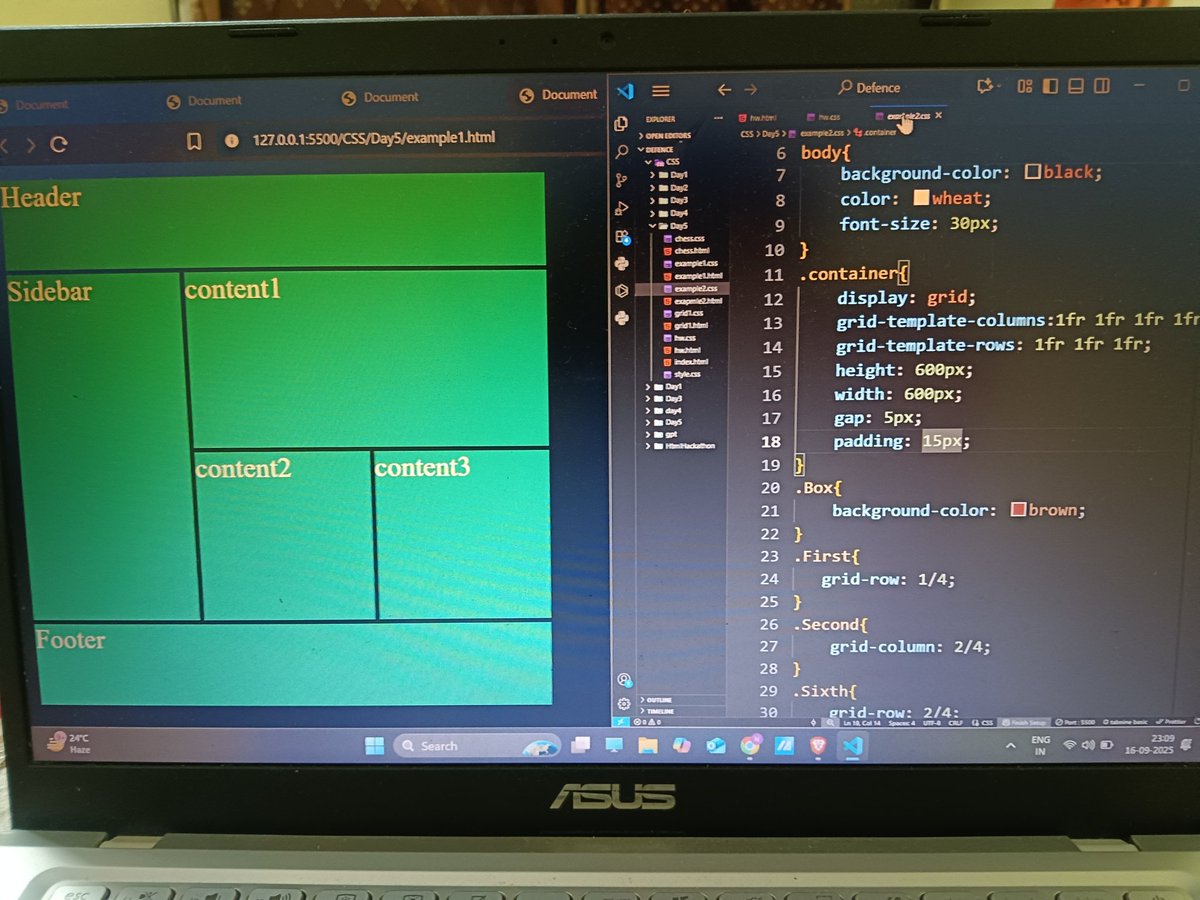Open example1.css in the Explorer tree
This screenshot has width=1200, height=900.
pos(690,263)
